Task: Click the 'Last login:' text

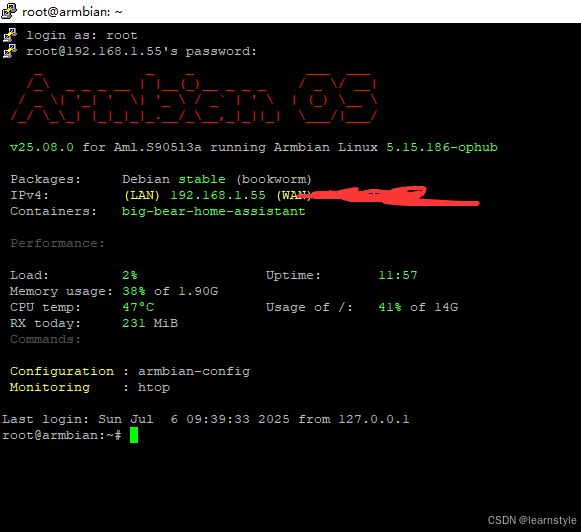Action: click(46, 419)
